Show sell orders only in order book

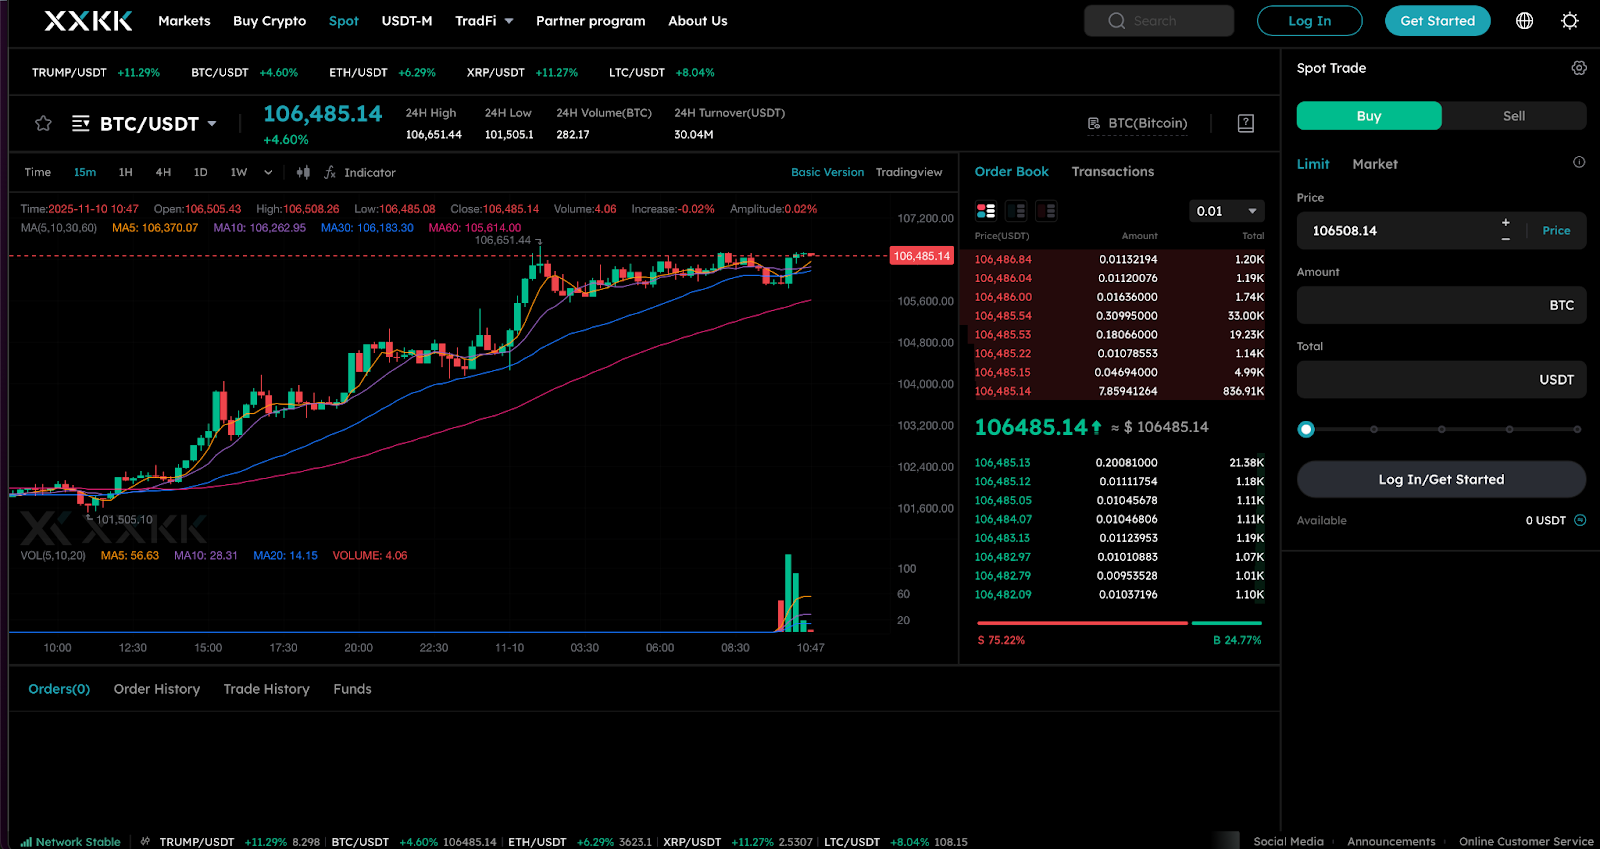1046,211
